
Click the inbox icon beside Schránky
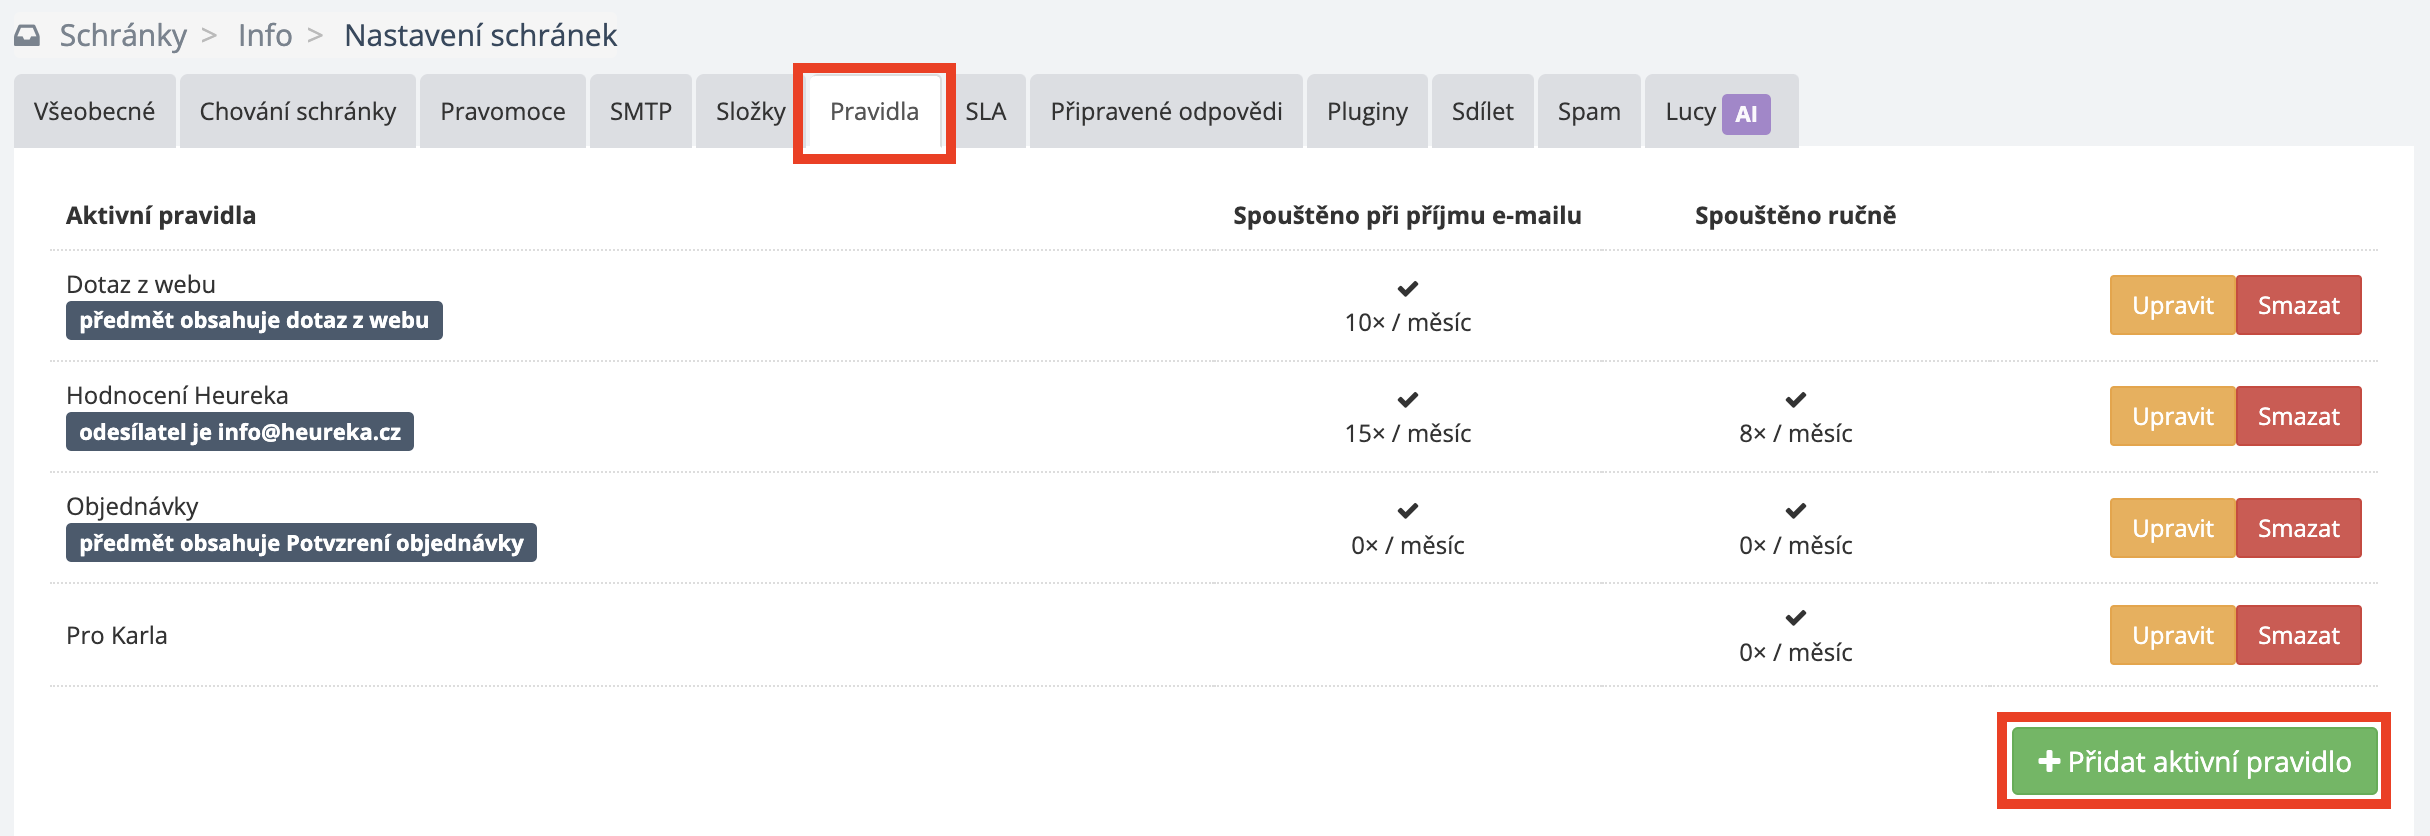(27, 36)
